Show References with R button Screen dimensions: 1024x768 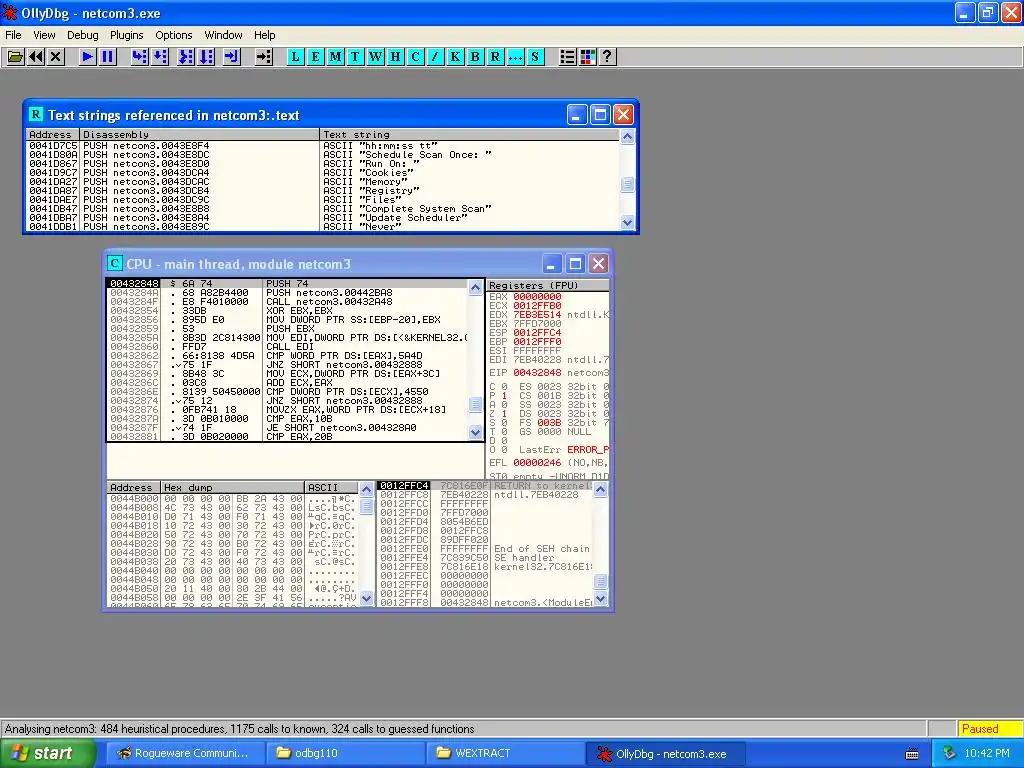click(495, 57)
